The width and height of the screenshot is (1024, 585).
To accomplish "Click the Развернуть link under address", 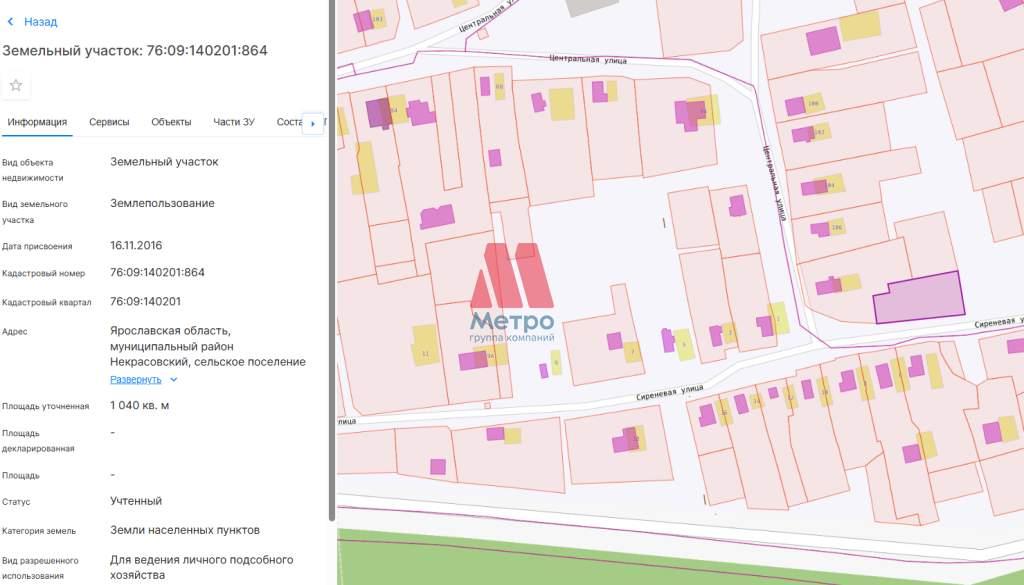I will pos(135,380).
